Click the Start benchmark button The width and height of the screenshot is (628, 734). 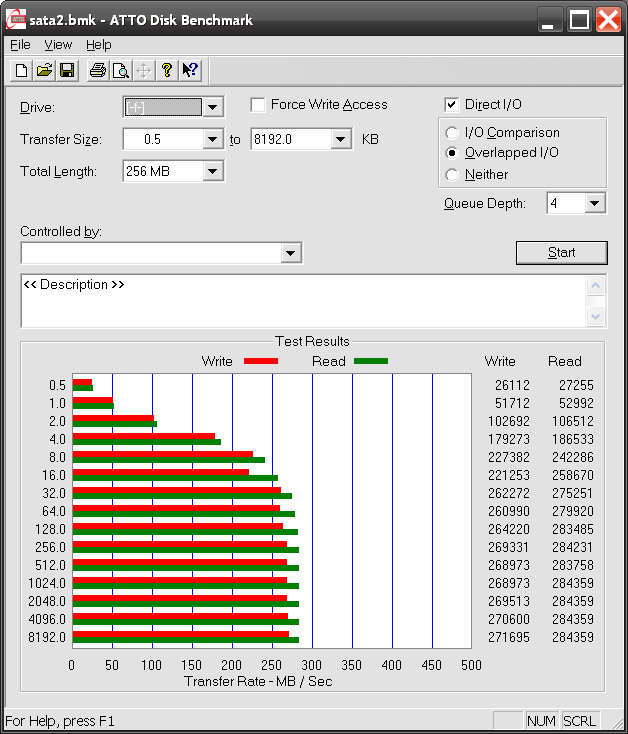point(562,253)
